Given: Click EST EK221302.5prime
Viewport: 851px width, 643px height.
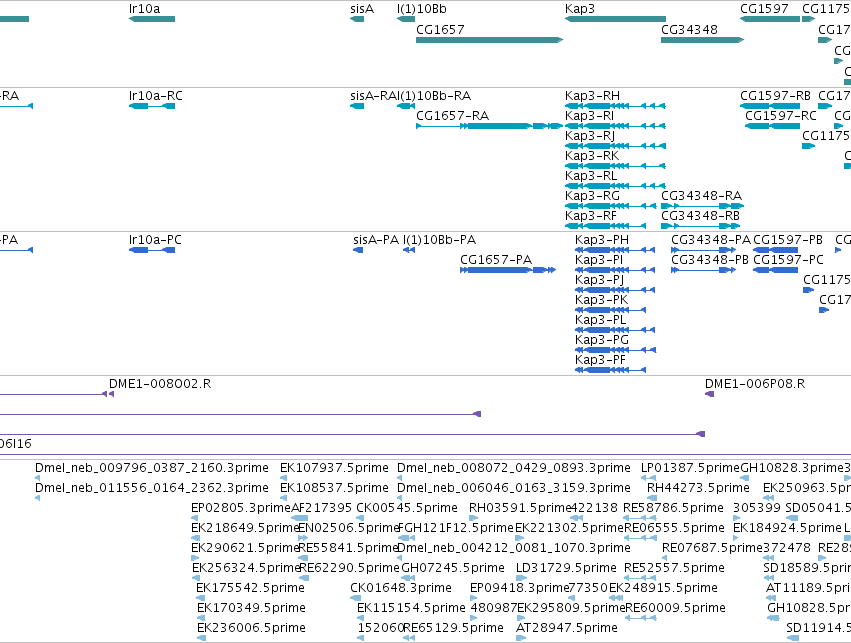Looking at the screenshot, I should (519, 538).
